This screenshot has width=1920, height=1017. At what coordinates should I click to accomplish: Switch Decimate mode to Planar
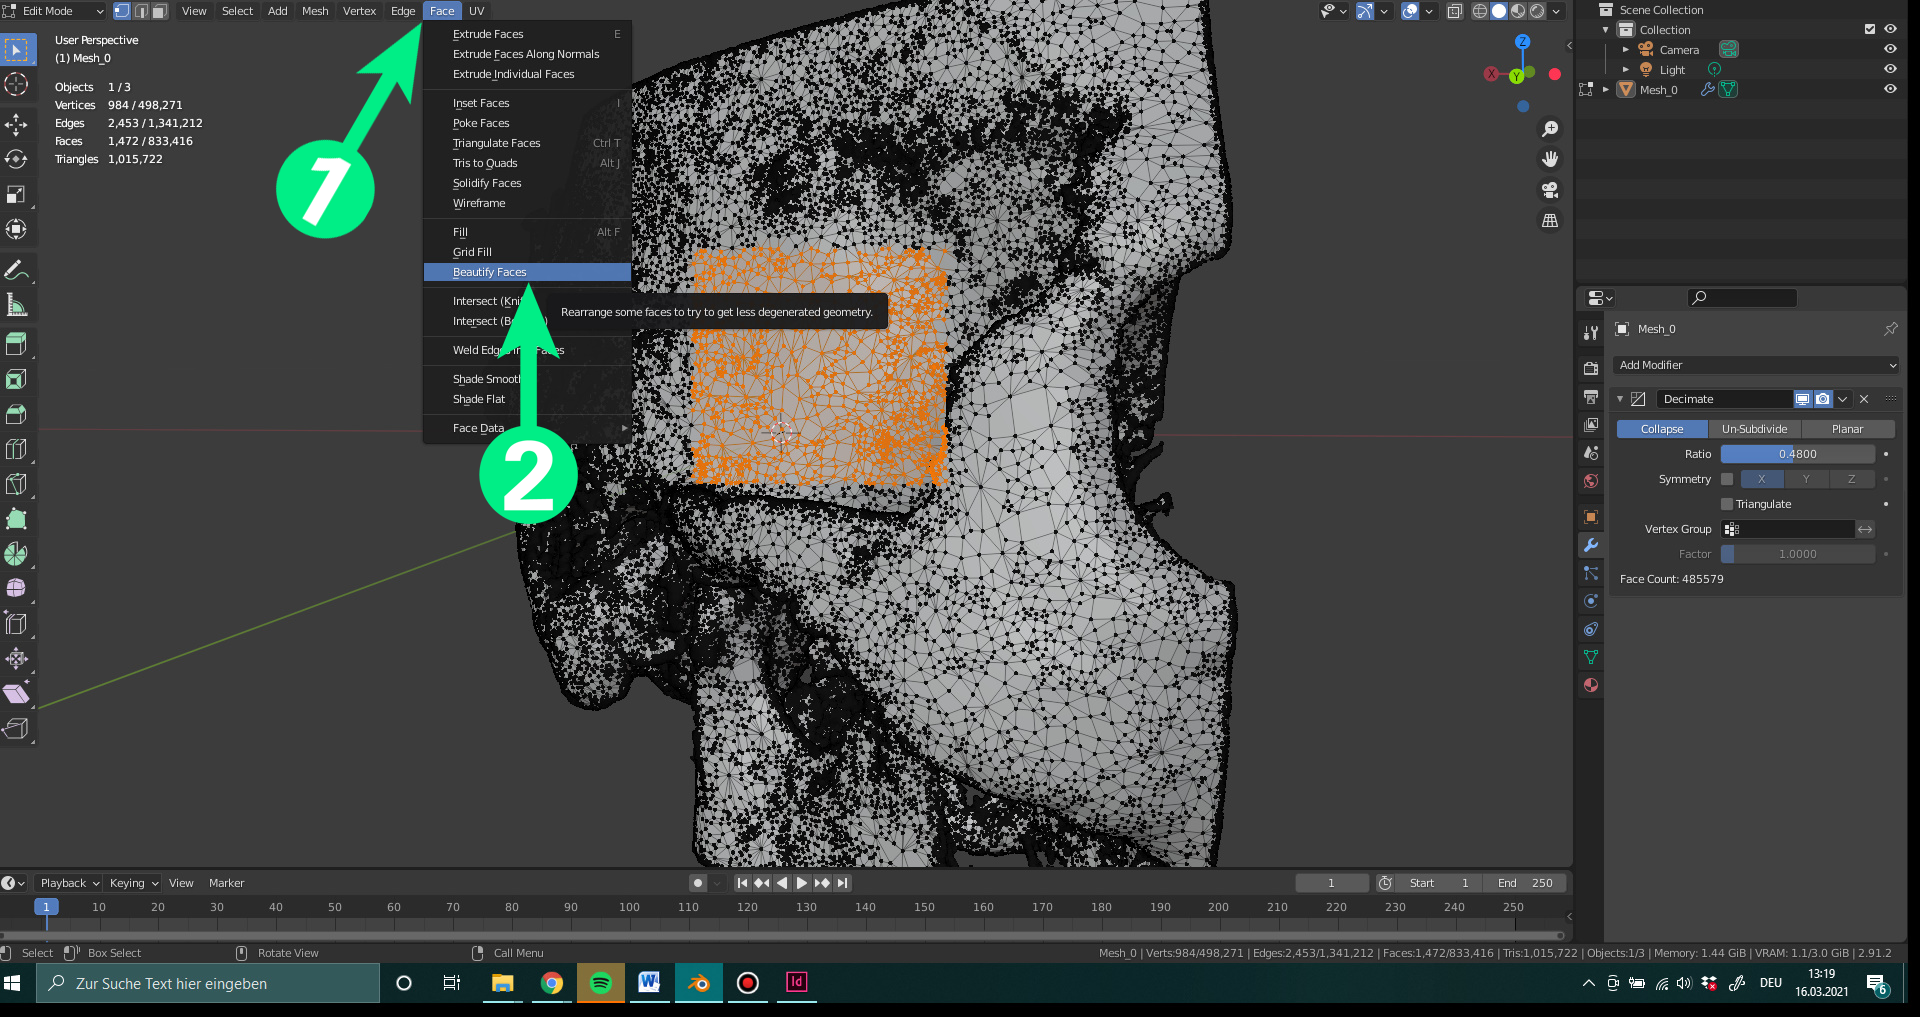pos(1847,429)
